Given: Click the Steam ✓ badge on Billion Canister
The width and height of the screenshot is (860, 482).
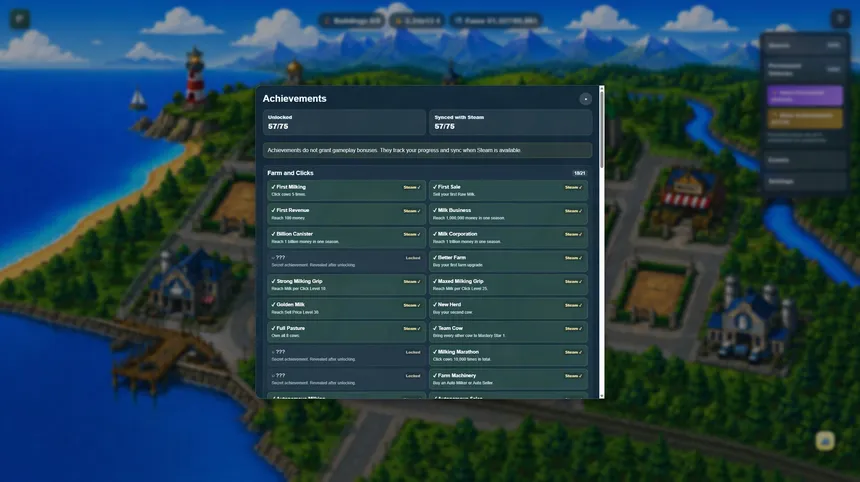Looking at the screenshot, I should 412,235.
